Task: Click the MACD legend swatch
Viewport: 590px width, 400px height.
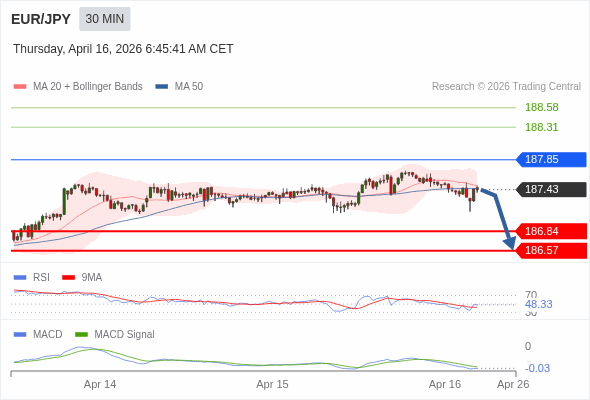Action: click(x=20, y=335)
